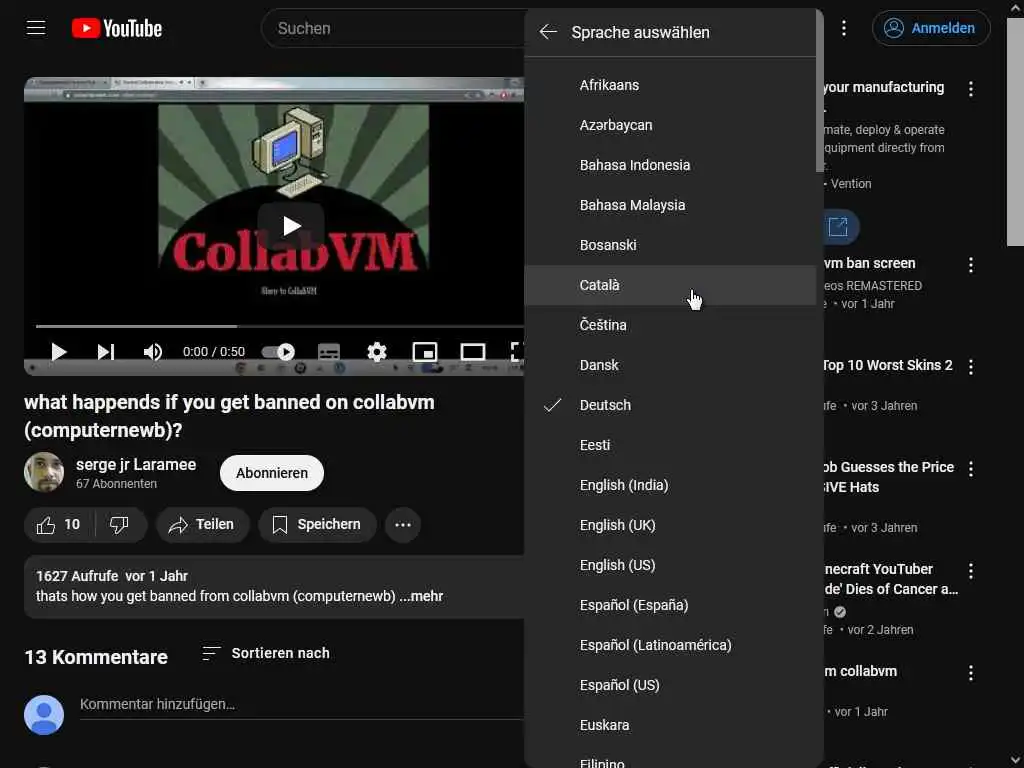Open options for 'necraft YouTuber' video
Screen dimensions: 1024x768
pyautogui.click(x=971, y=571)
